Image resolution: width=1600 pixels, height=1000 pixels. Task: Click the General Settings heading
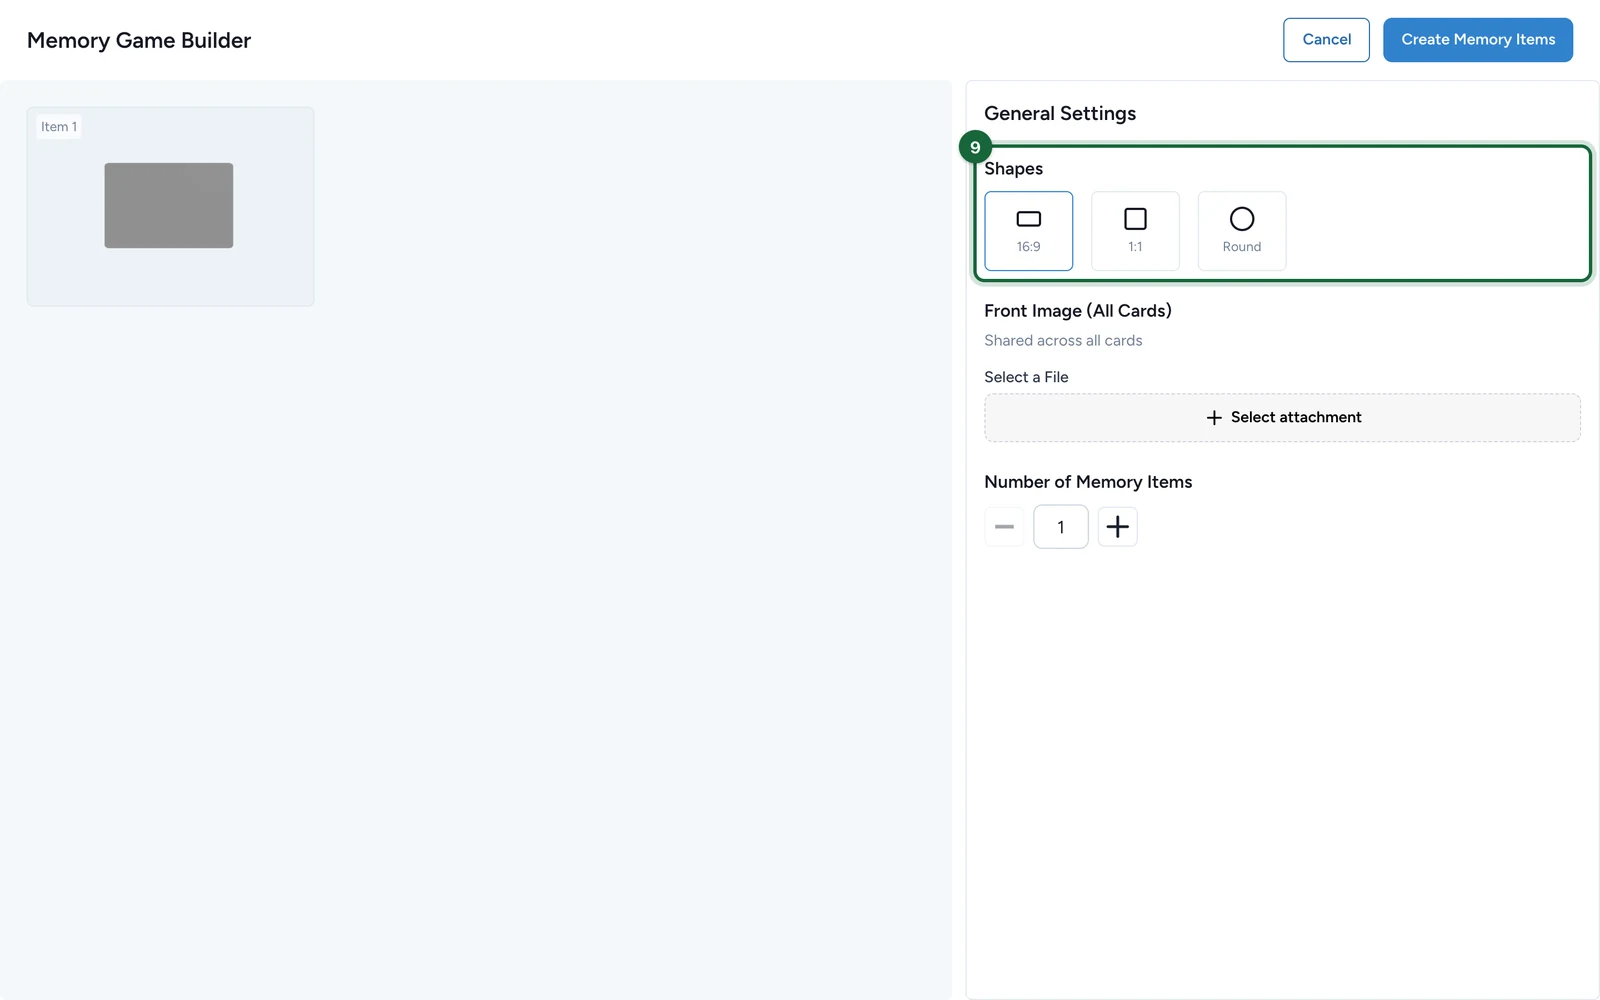click(x=1060, y=113)
